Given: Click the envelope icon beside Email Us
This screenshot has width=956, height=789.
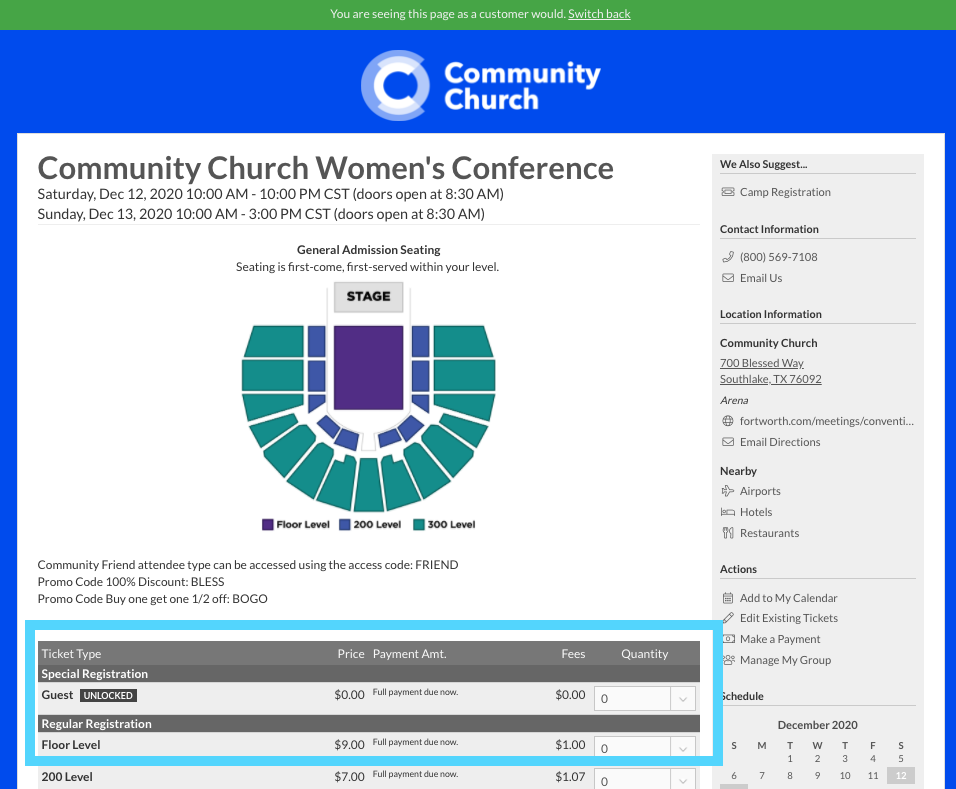Looking at the screenshot, I should (x=729, y=277).
